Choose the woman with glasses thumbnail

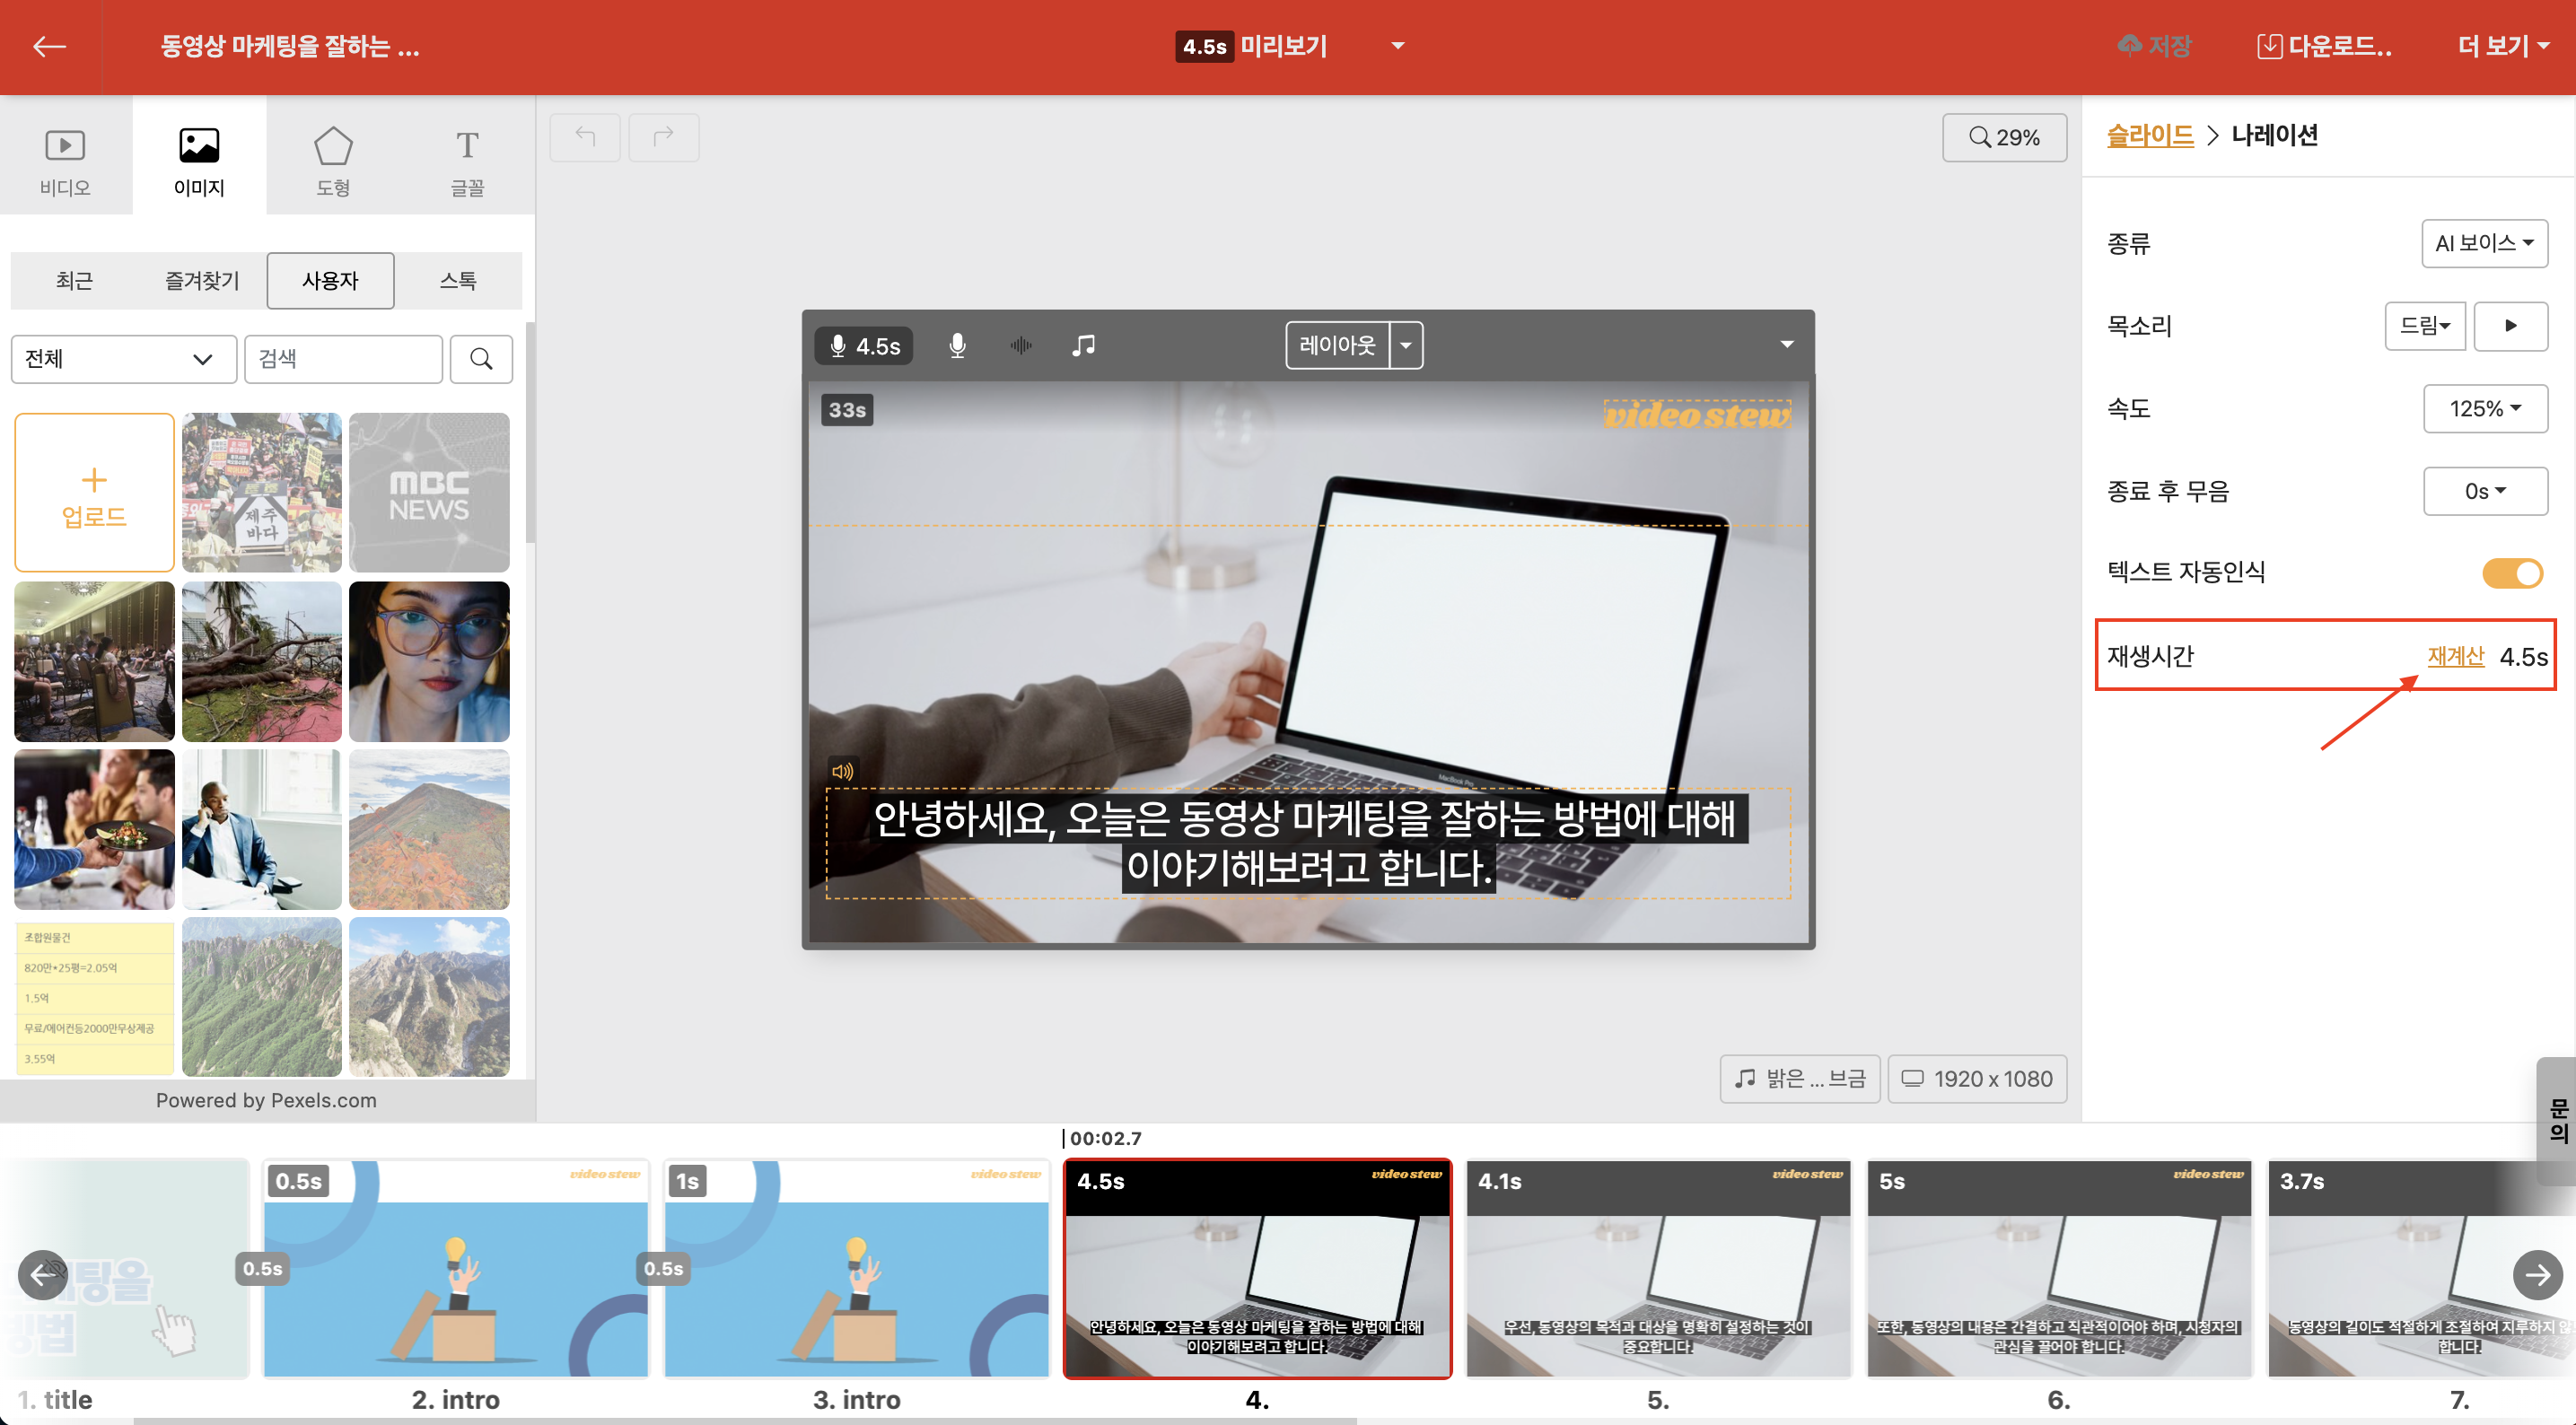point(429,661)
